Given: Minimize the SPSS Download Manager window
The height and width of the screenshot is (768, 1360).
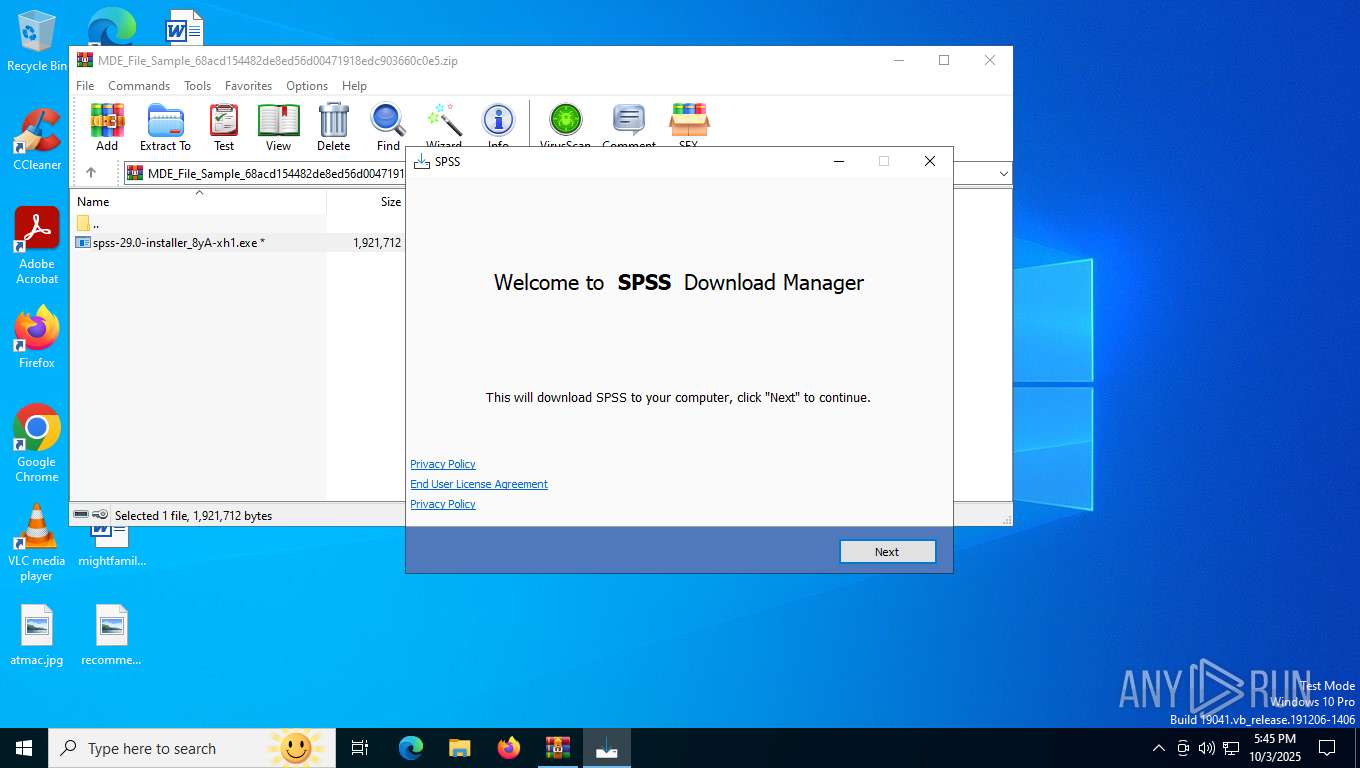Looking at the screenshot, I should coord(839,161).
